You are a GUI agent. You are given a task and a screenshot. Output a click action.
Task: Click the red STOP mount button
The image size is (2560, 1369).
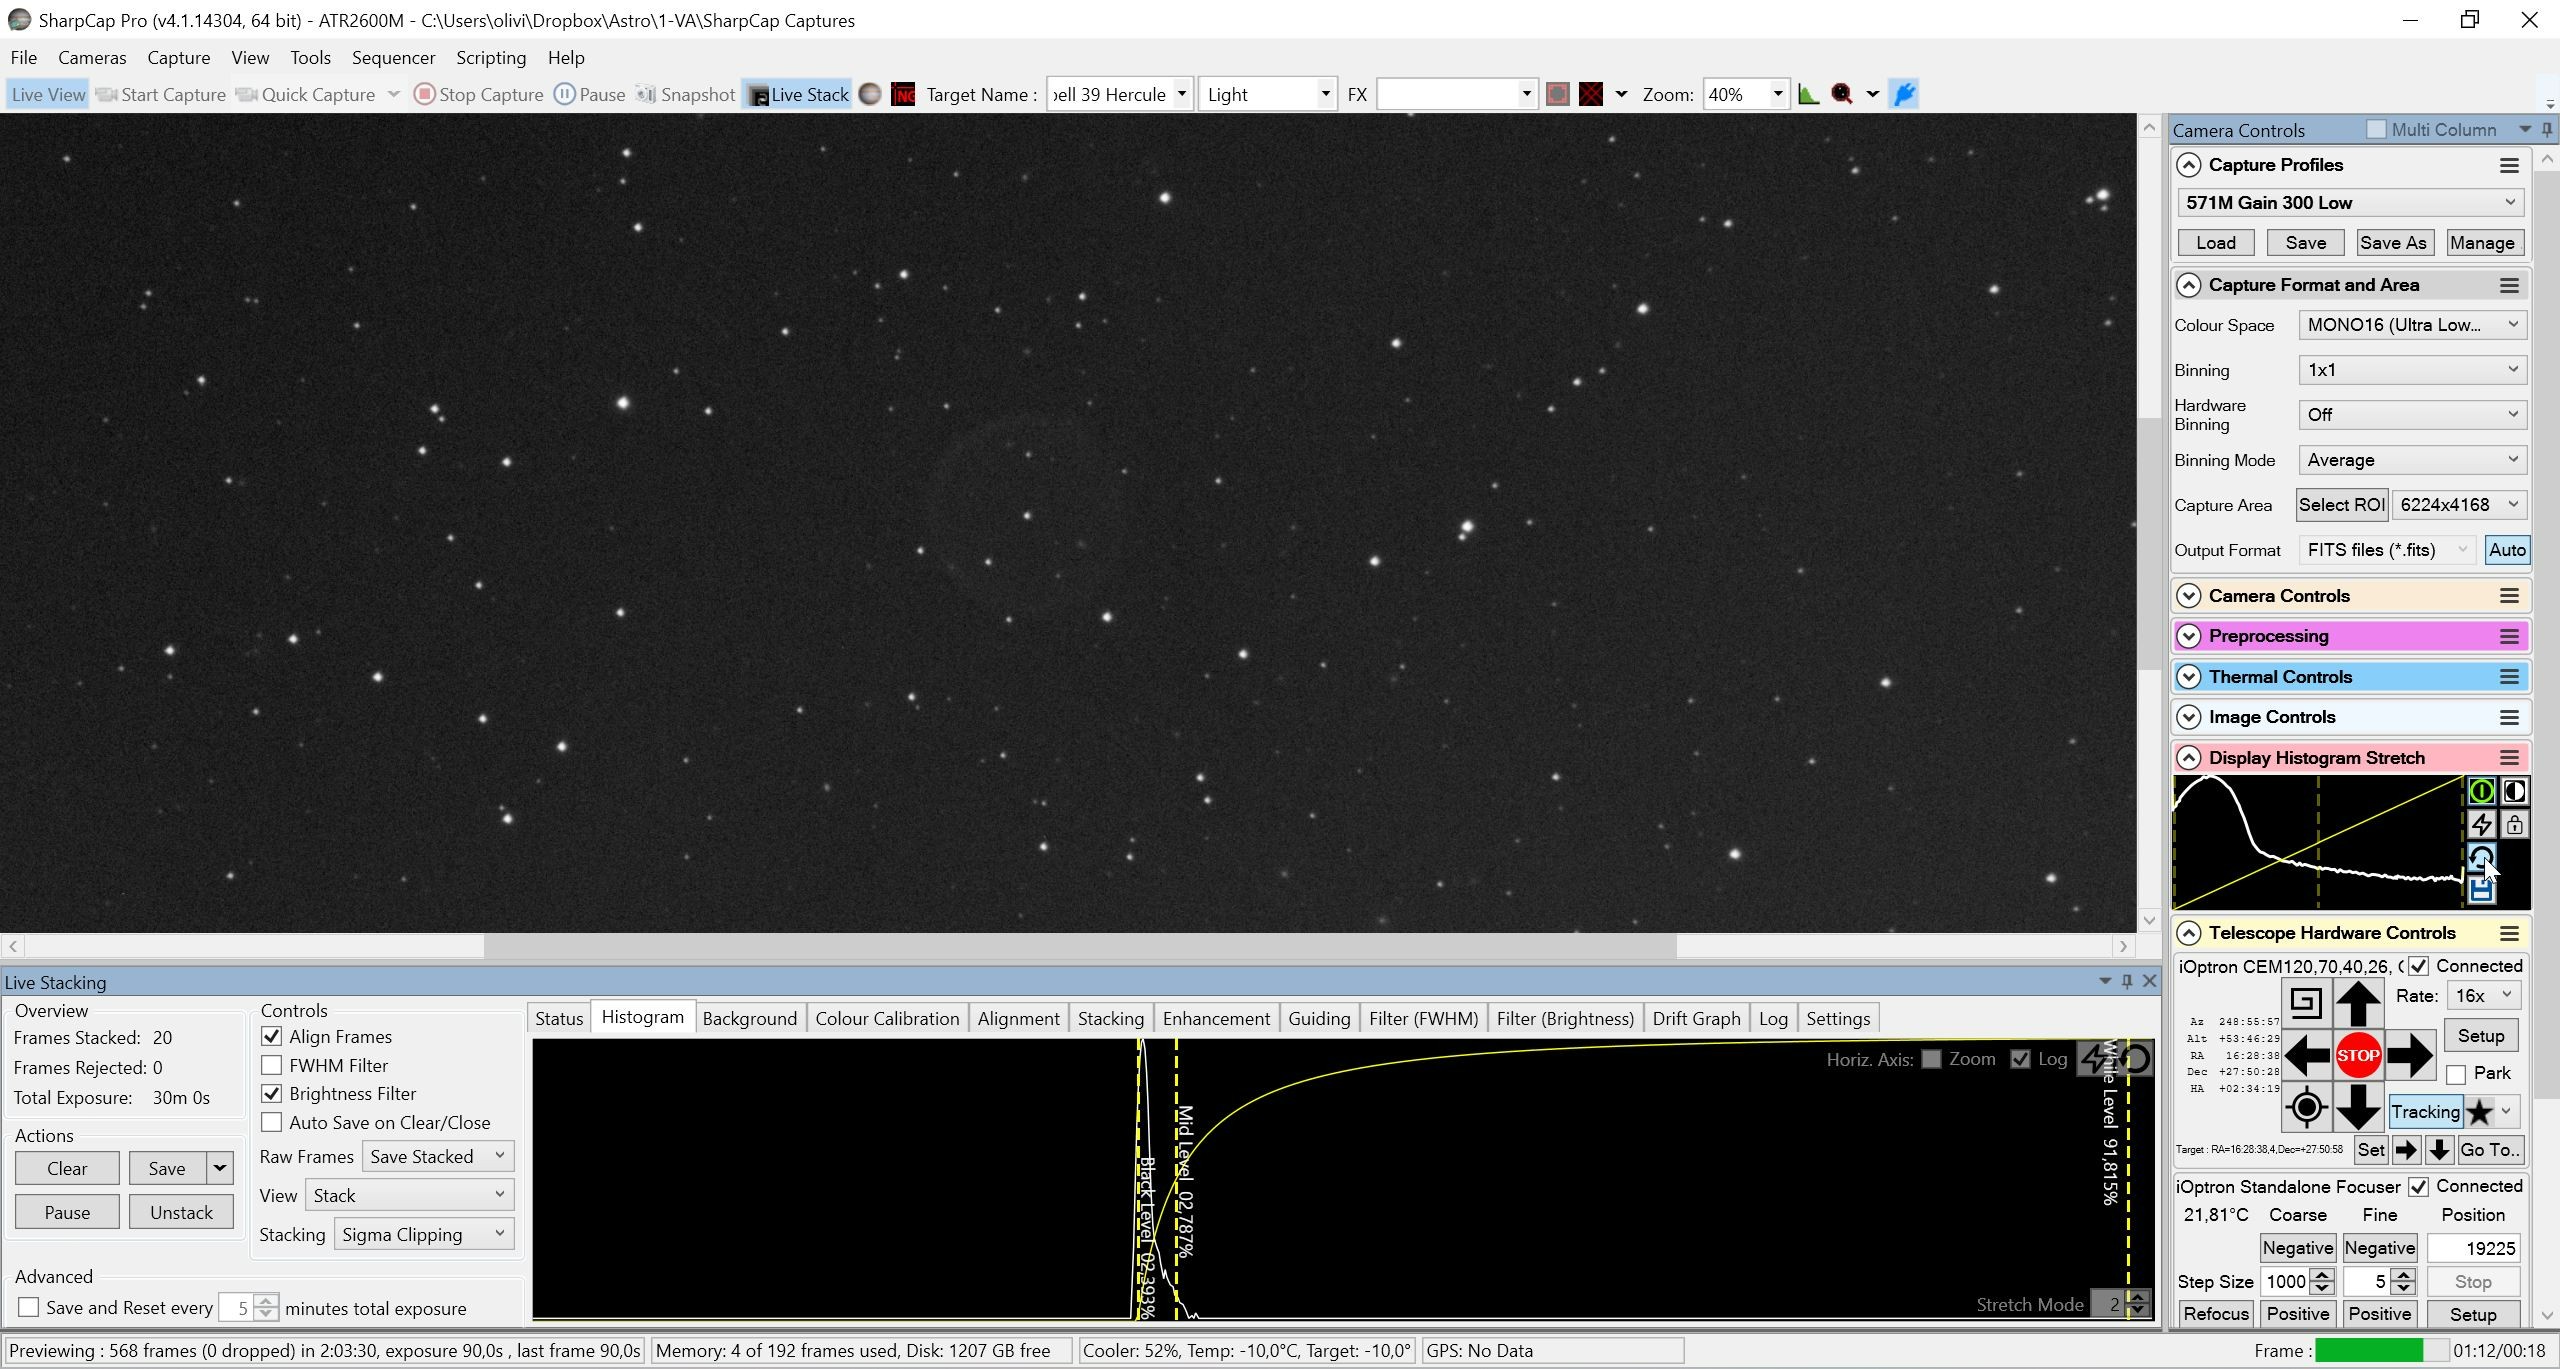click(x=2358, y=1054)
